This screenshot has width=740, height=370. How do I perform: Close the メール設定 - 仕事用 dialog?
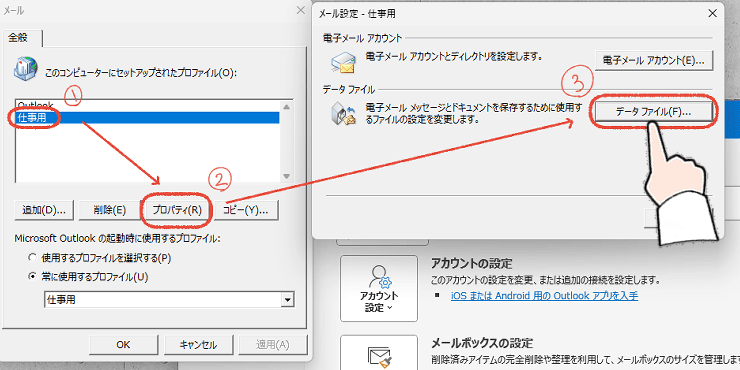point(712,14)
